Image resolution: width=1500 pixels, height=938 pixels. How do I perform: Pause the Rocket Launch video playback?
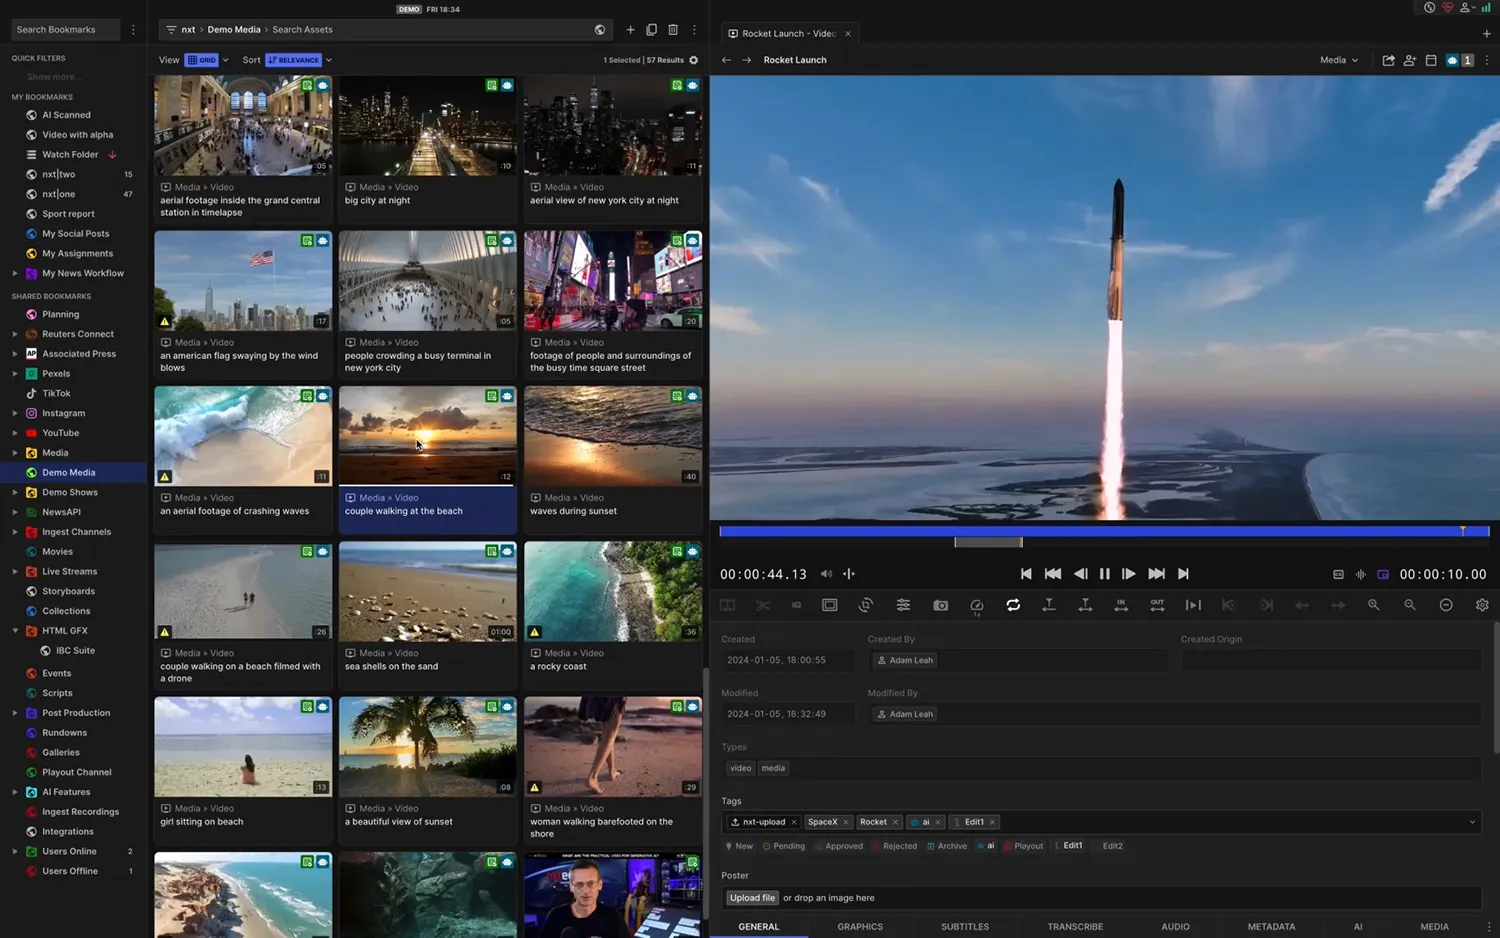coord(1104,574)
